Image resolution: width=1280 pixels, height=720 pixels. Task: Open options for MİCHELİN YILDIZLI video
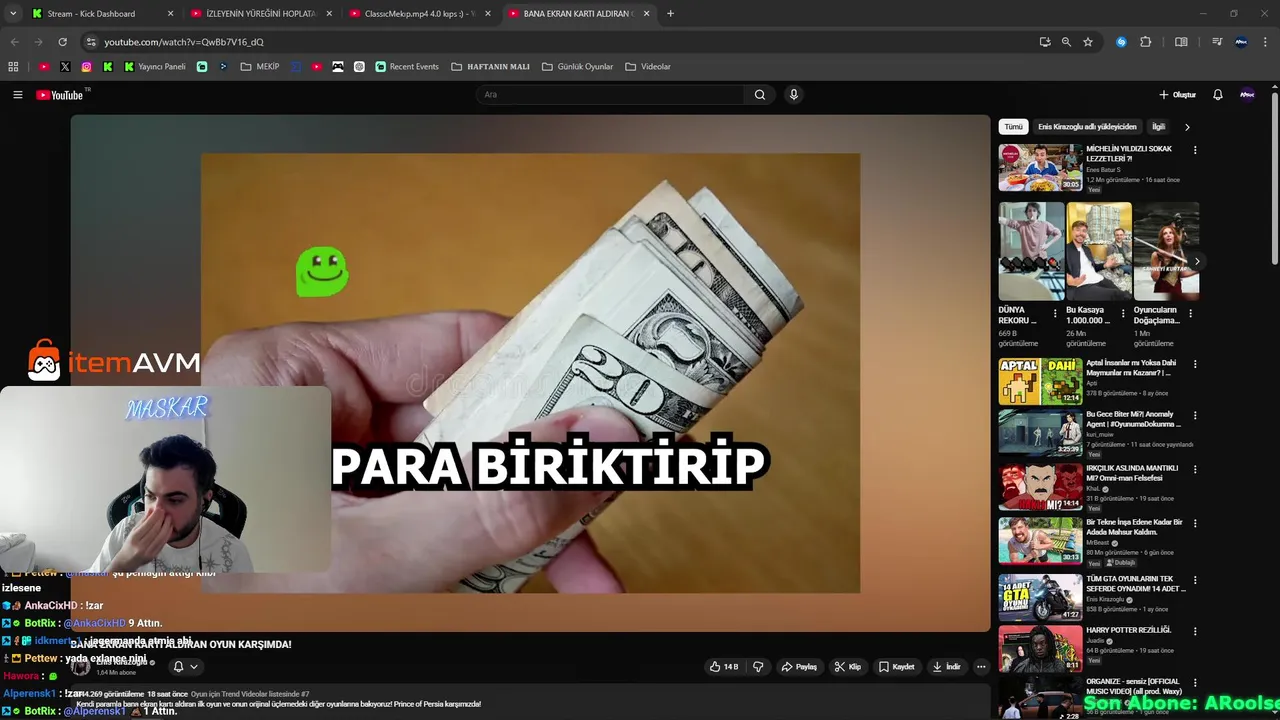point(1195,150)
